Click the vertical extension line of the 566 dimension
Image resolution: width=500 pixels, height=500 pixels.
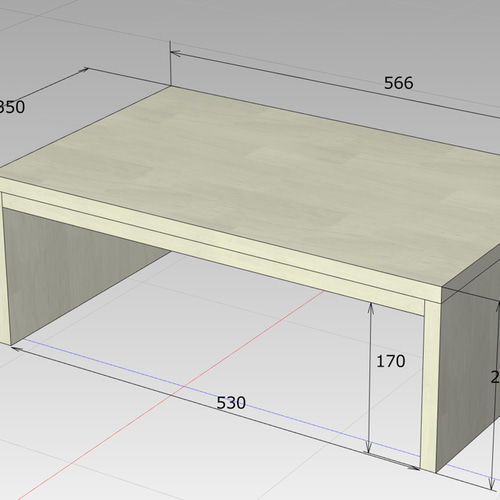pyautogui.click(x=170, y=63)
